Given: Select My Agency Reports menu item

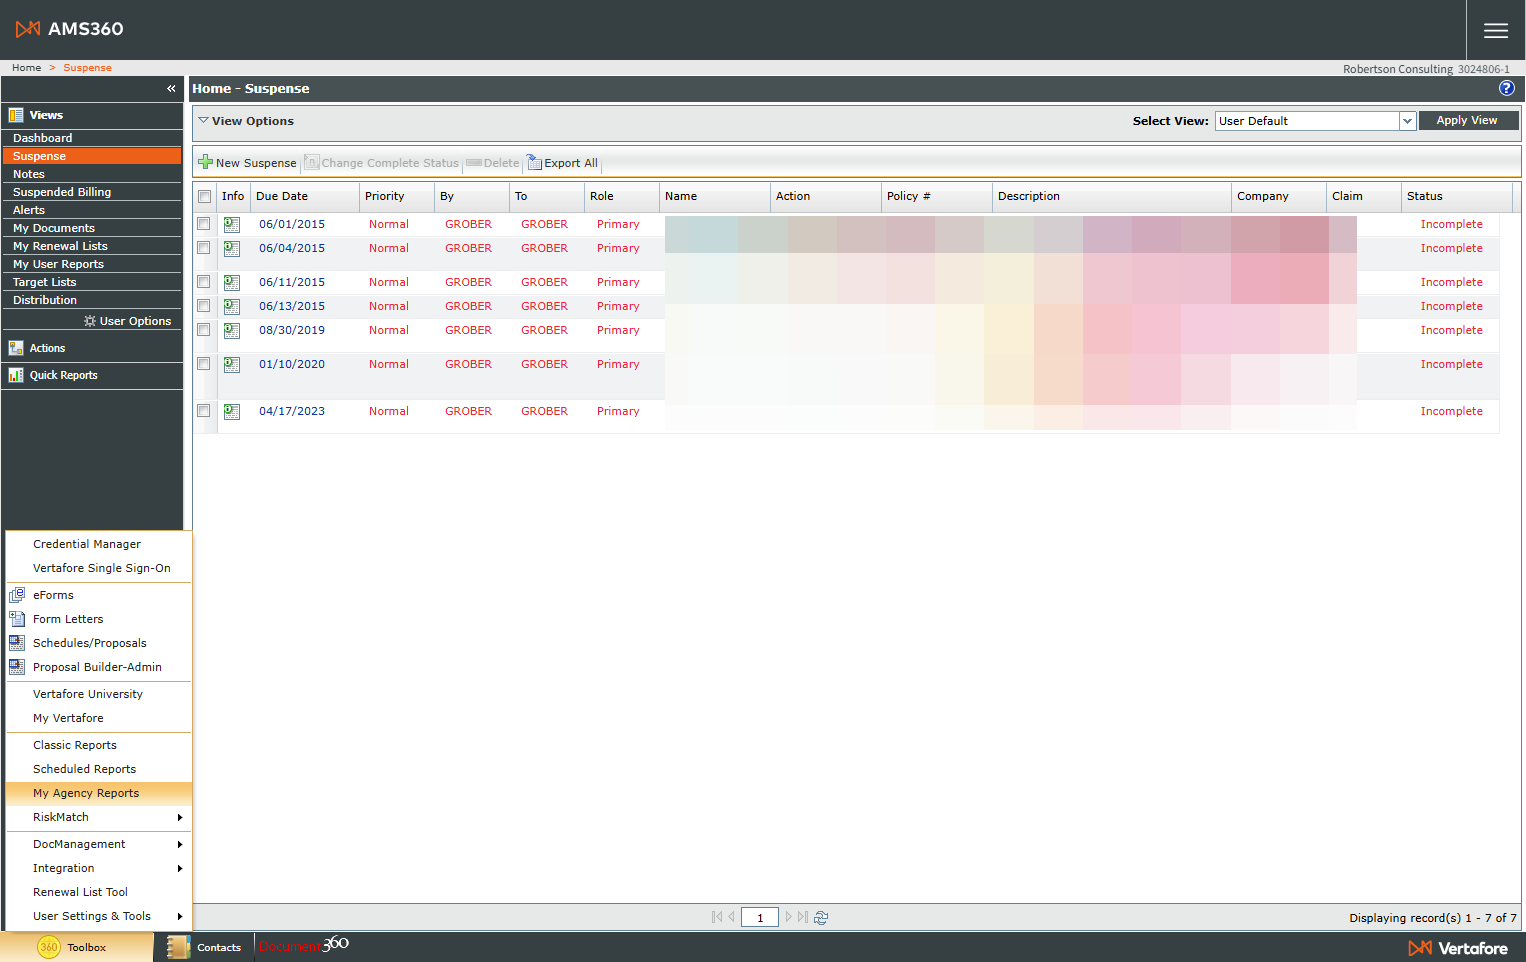Looking at the screenshot, I should [98, 793].
